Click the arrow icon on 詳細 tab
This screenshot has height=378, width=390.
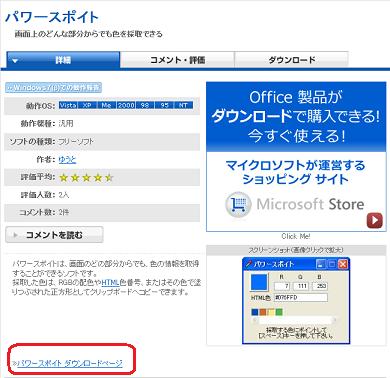pyautogui.click(x=15, y=61)
